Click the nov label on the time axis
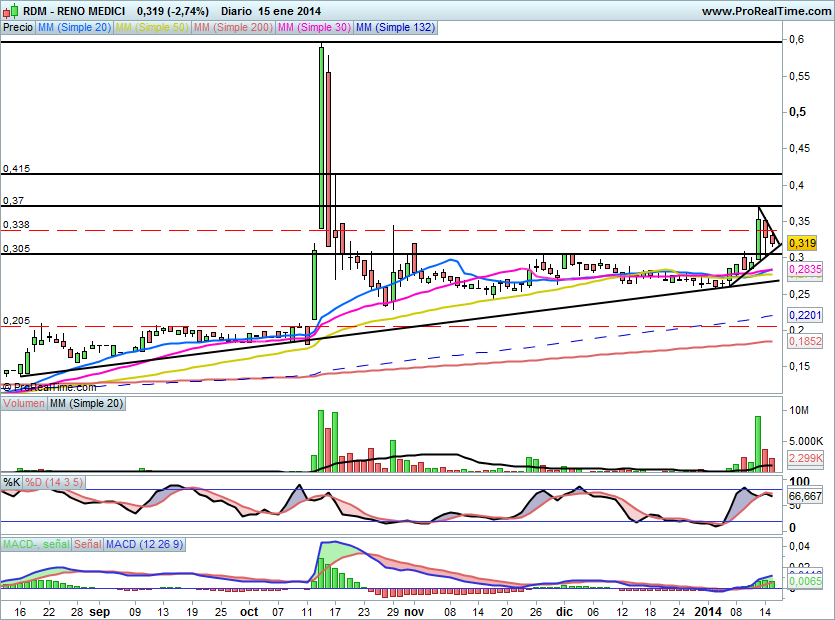 (x=414, y=611)
